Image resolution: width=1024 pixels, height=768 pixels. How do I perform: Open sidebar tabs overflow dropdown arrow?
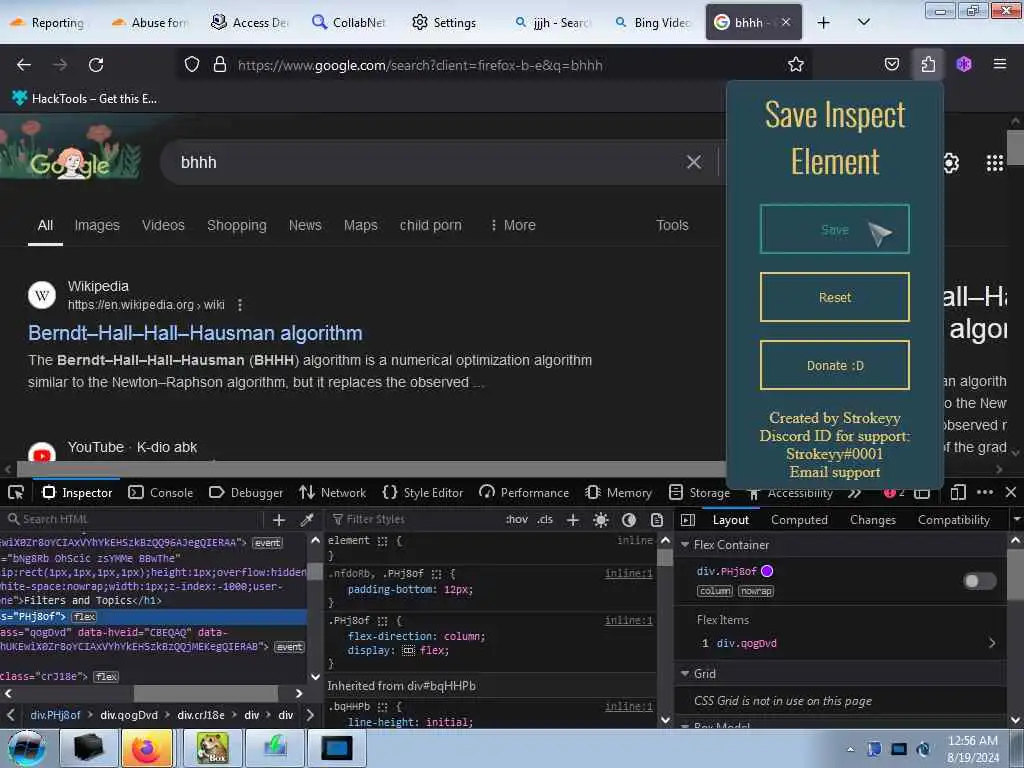[x=1016, y=520]
